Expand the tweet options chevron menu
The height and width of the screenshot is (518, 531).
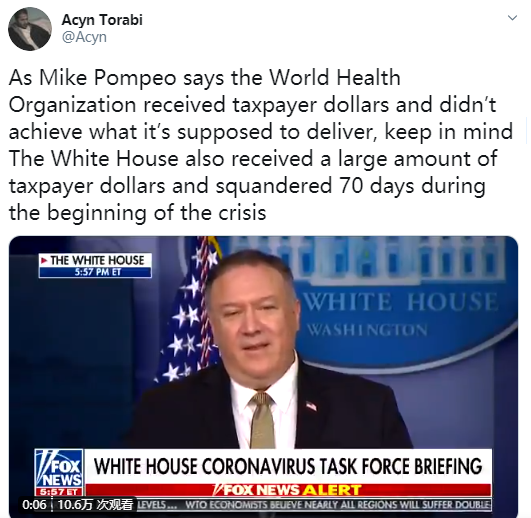[x=512, y=18]
